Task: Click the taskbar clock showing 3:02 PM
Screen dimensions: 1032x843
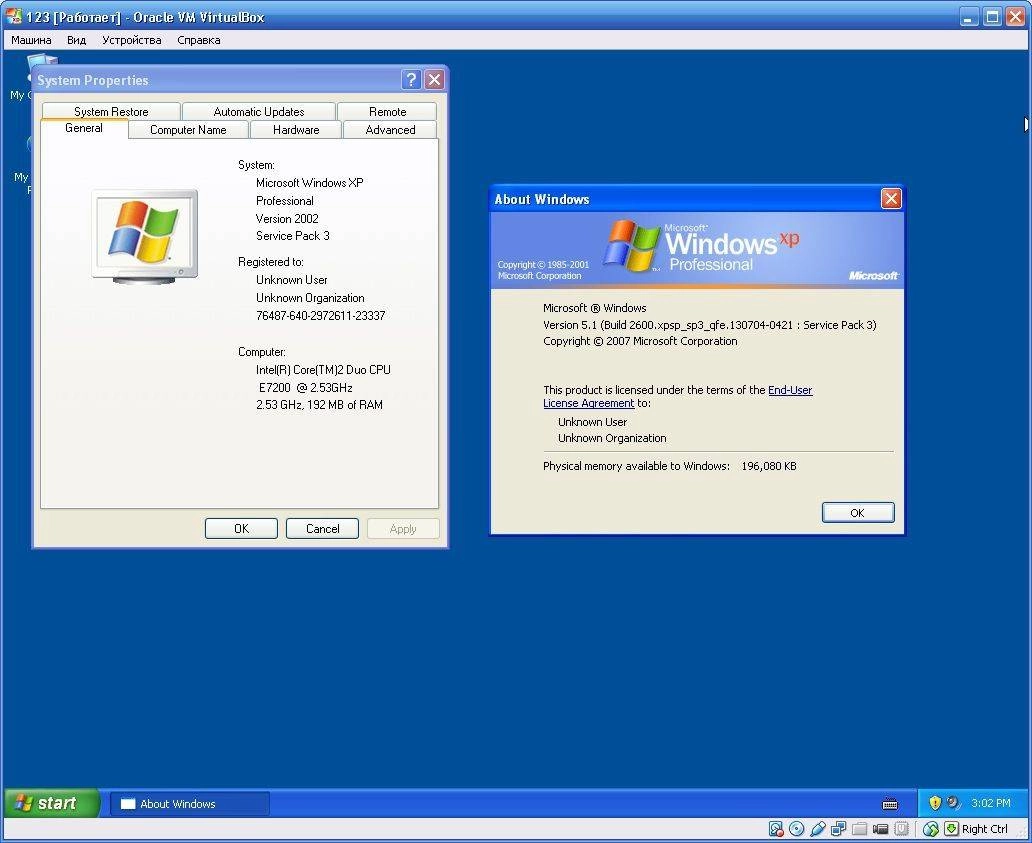Action: (x=991, y=803)
